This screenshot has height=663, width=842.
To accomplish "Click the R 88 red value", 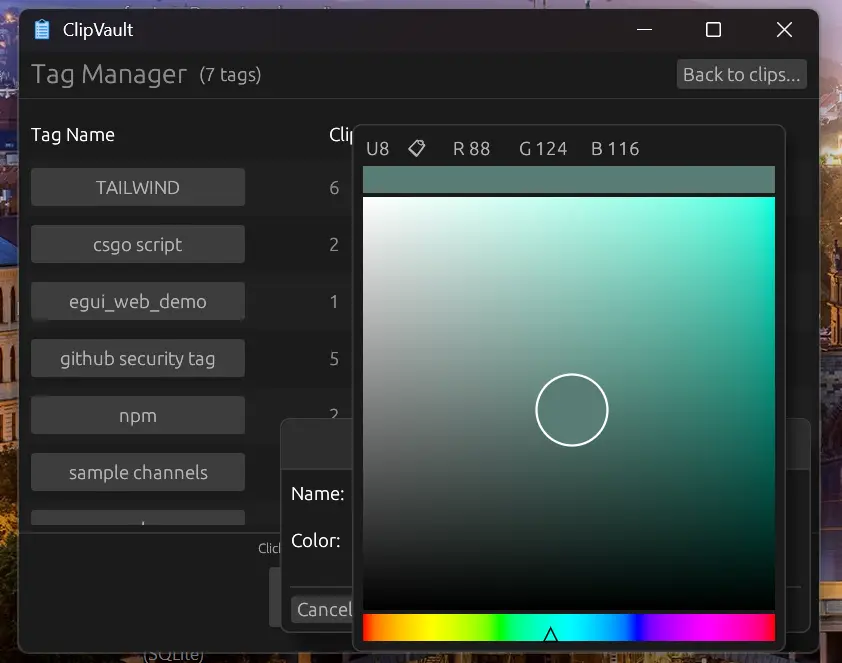I will coord(471,148).
